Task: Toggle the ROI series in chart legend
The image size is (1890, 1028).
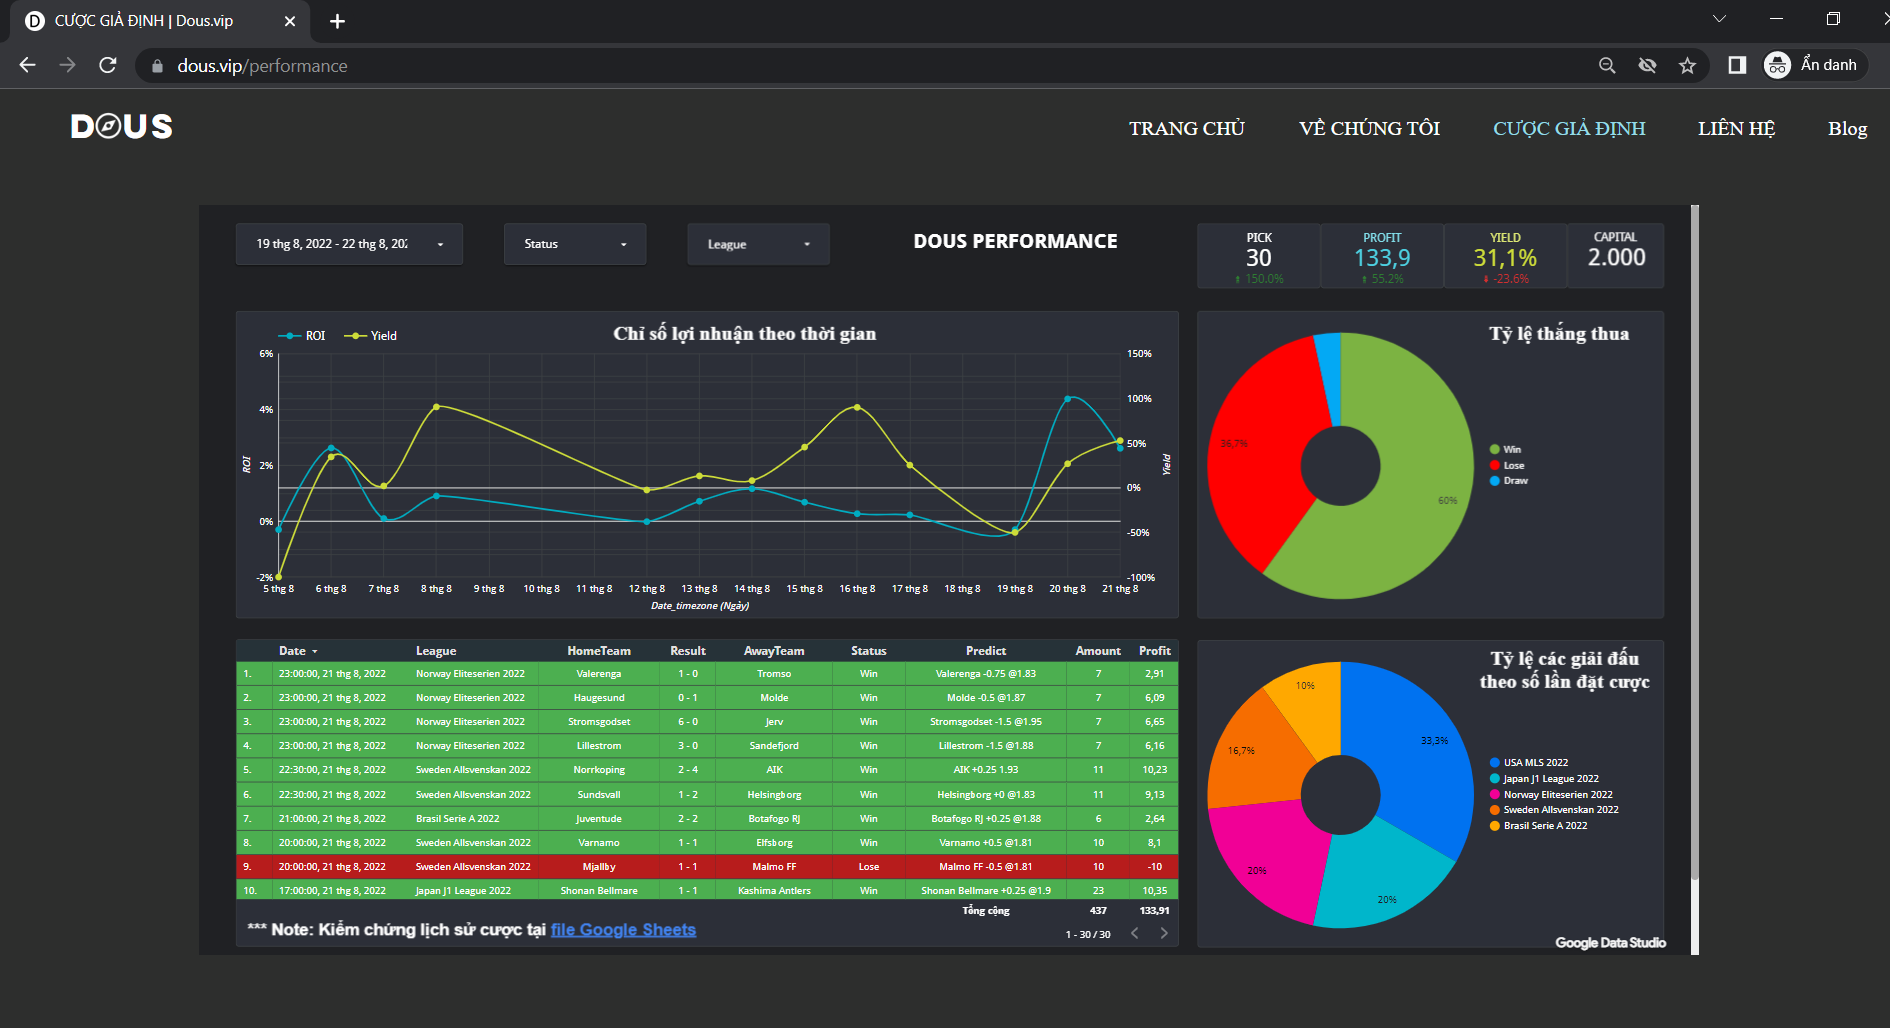Action: [x=303, y=336]
